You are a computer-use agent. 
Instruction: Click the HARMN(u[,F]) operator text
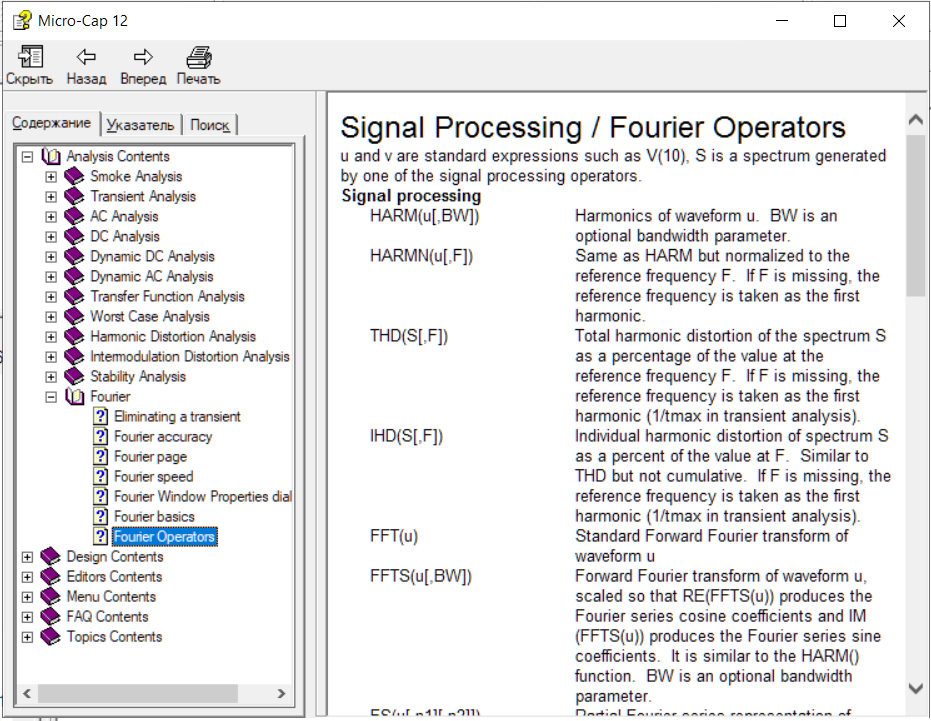coord(422,256)
